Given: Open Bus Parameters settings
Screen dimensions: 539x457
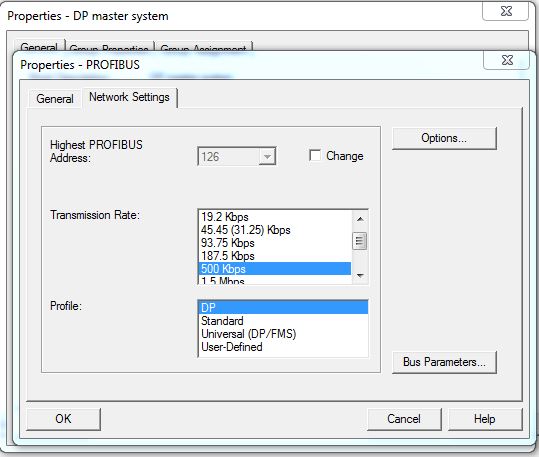Looking at the screenshot, I should (444, 362).
